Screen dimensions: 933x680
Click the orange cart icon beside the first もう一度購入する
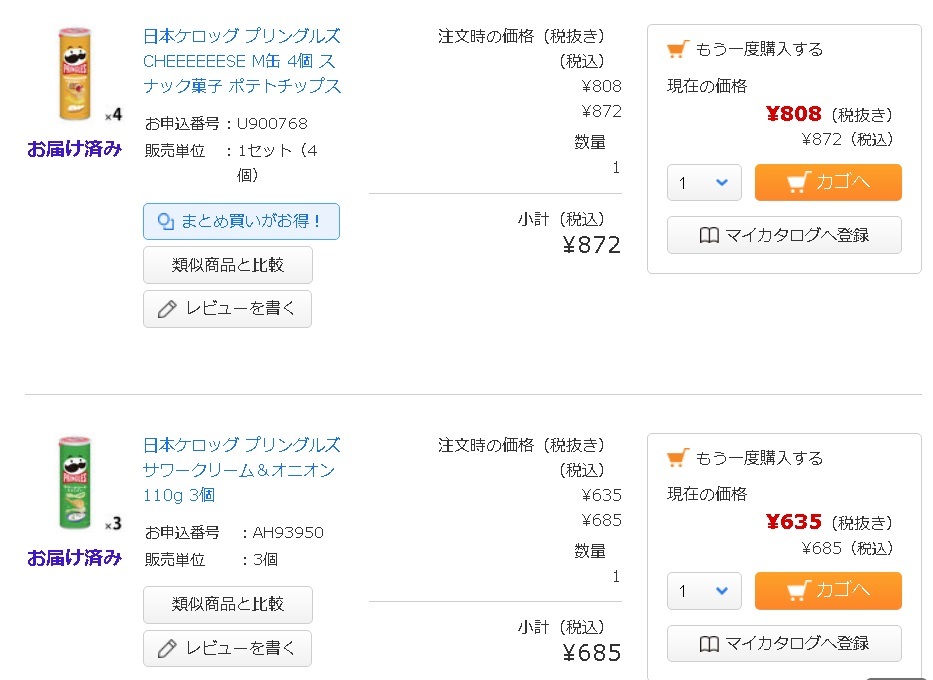[x=678, y=49]
